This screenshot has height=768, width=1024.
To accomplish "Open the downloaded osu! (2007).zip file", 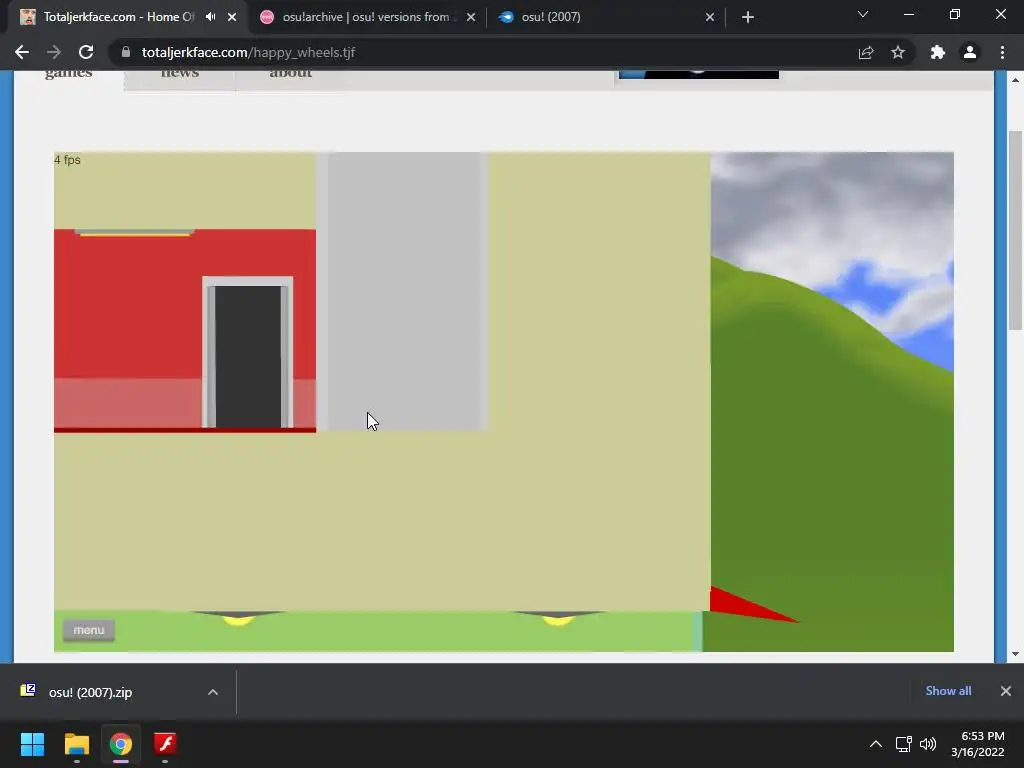I will click(x=90, y=692).
